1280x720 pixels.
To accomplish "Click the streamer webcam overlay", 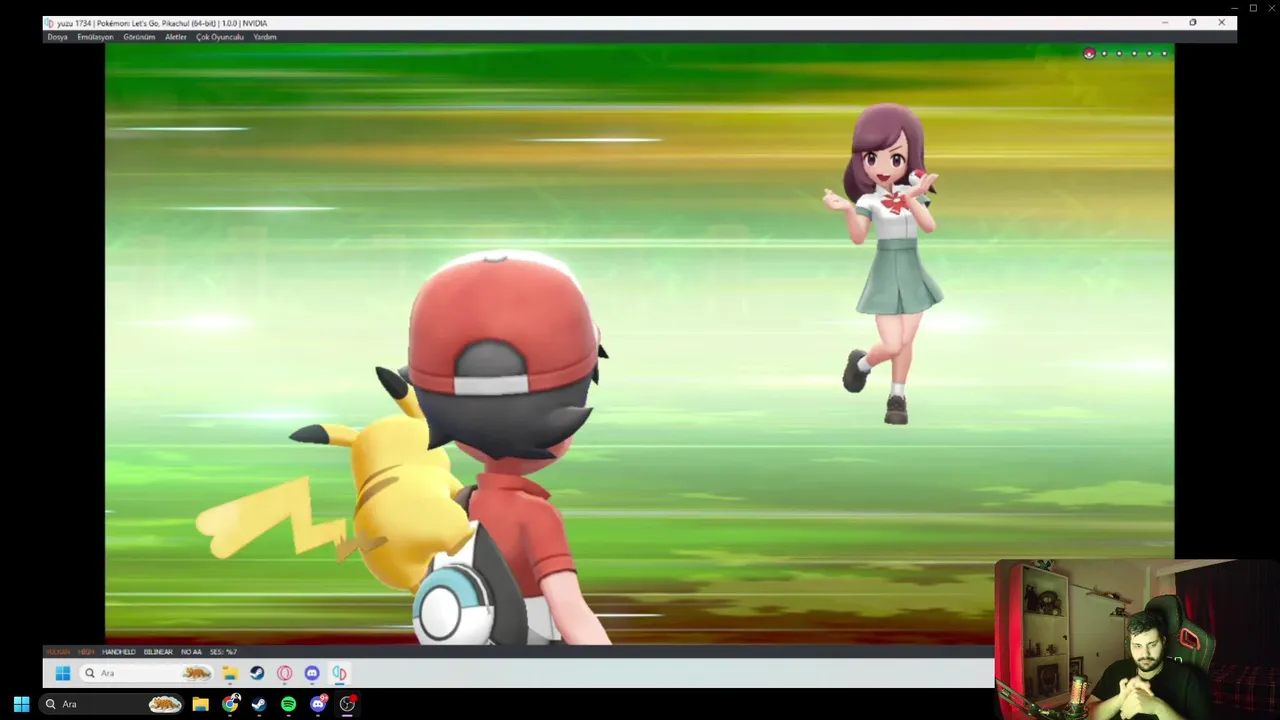I will point(1137,639).
